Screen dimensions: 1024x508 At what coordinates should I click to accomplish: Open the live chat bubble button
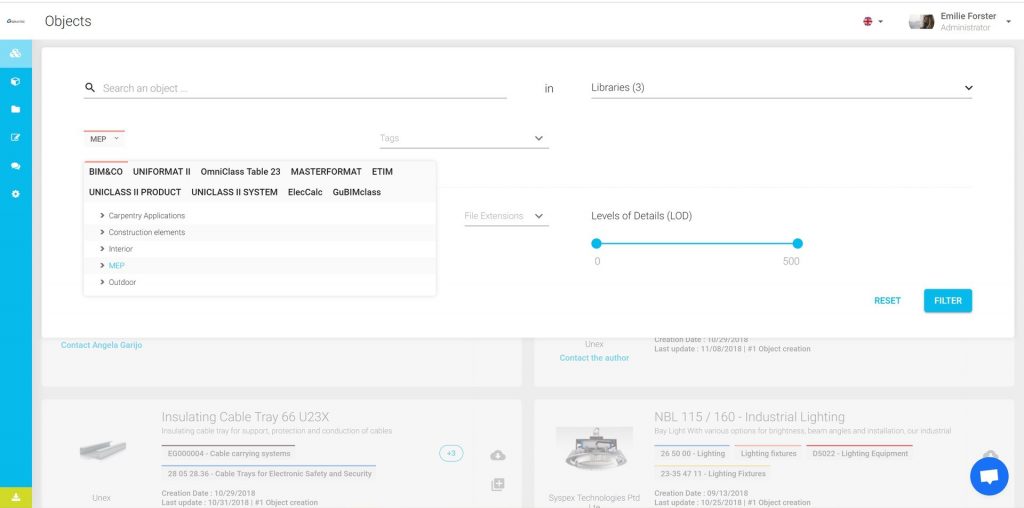(989, 477)
